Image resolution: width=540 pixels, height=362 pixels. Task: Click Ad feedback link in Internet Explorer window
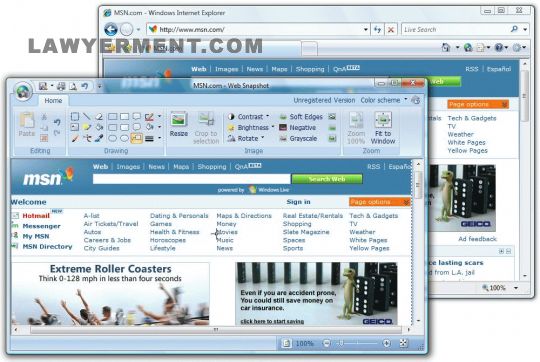[x=477, y=239]
